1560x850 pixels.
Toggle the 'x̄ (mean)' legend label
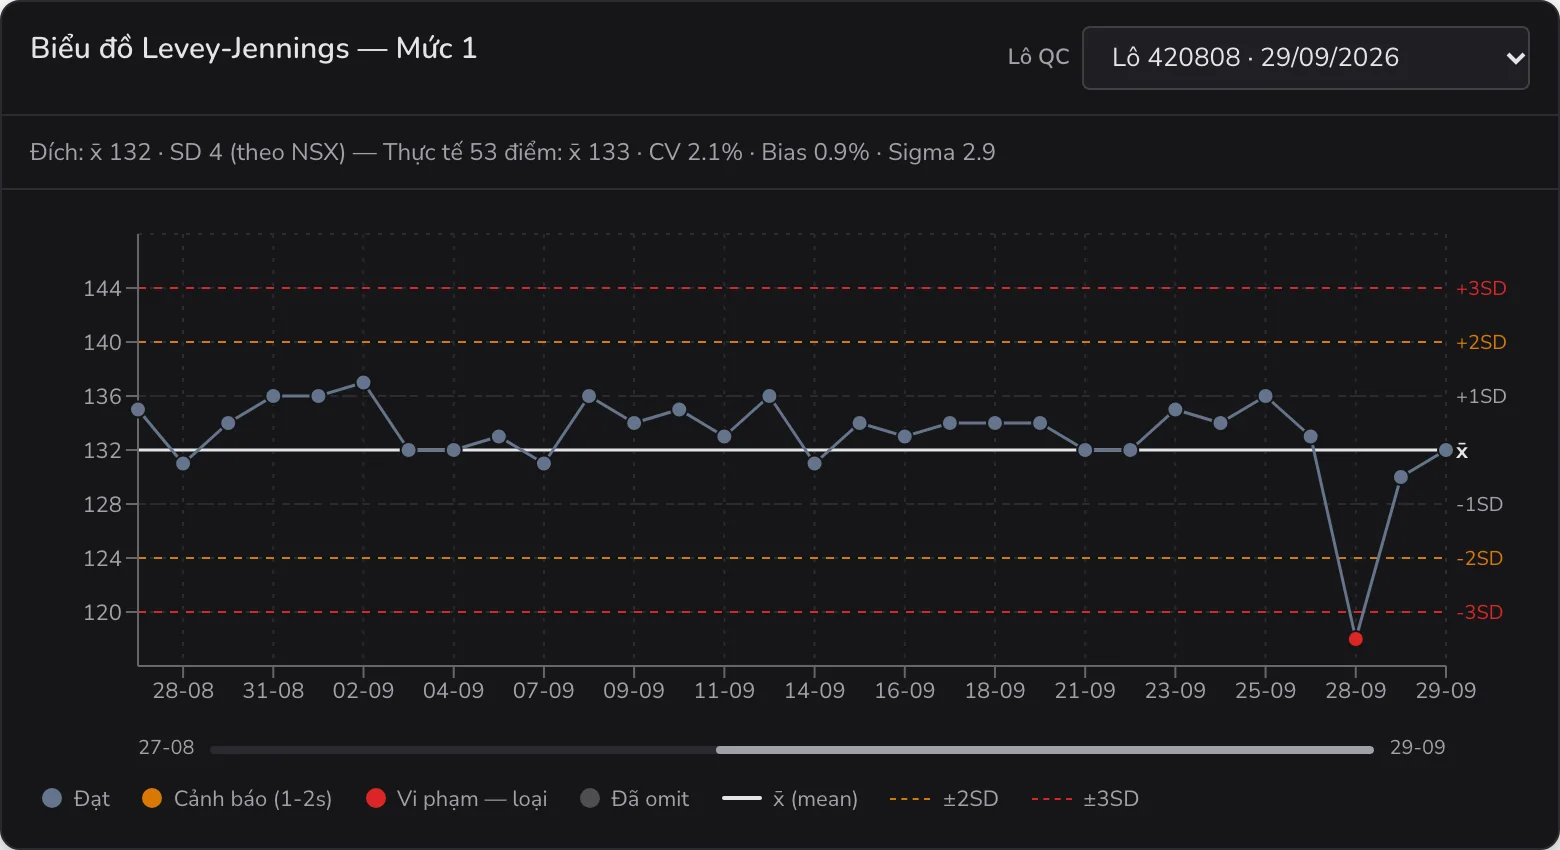click(815, 799)
